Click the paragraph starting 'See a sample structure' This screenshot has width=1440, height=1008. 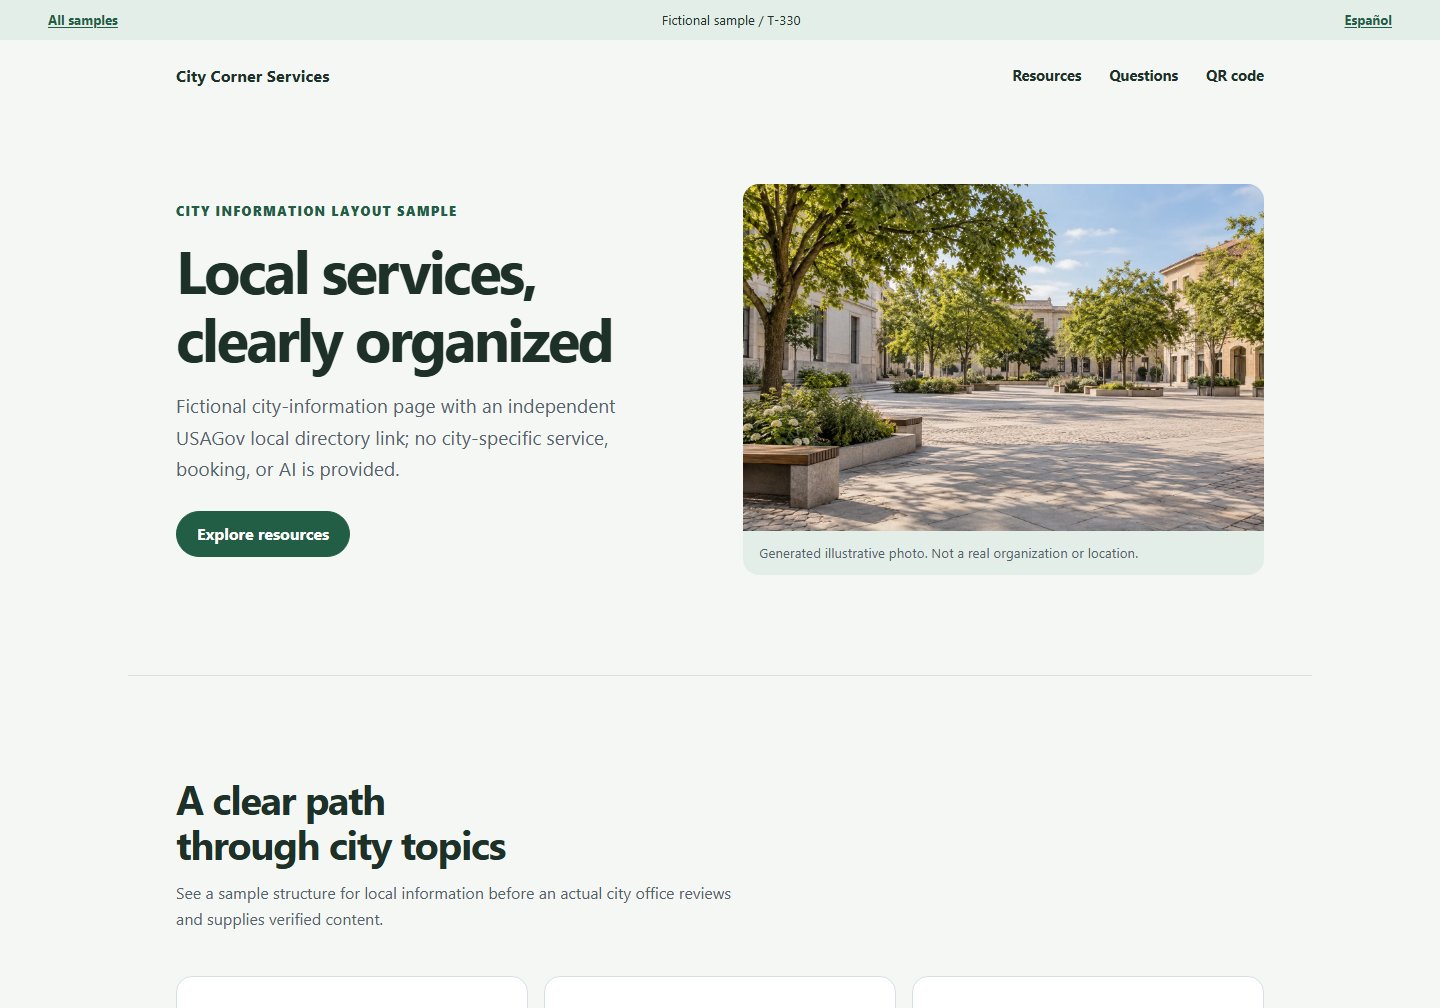click(453, 906)
